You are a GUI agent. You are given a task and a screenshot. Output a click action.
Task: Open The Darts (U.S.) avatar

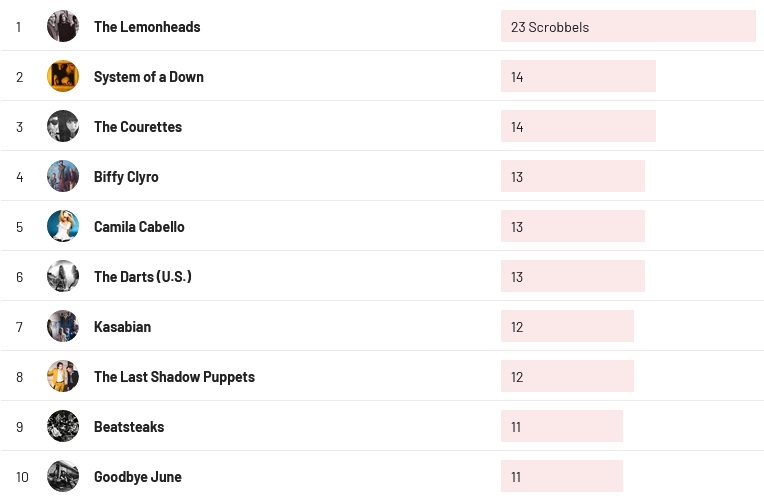point(63,276)
